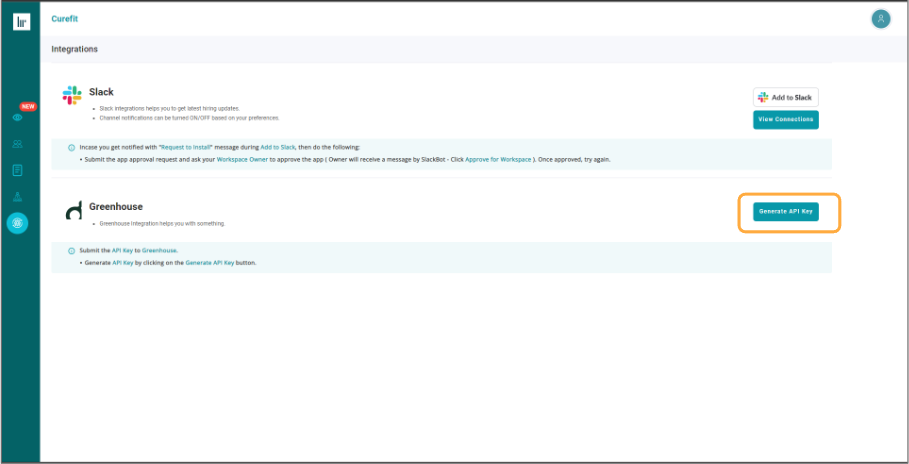The width and height of the screenshot is (909, 464).
Task: Click the info icon in Greenhouse notice
Action: pyautogui.click(x=71, y=251)
